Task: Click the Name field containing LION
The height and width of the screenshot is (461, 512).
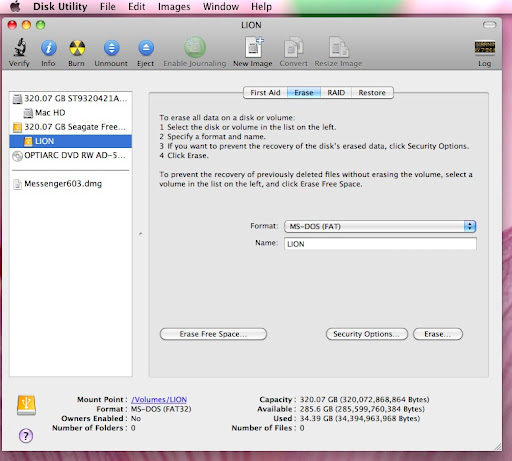Action: click(380, 244)
